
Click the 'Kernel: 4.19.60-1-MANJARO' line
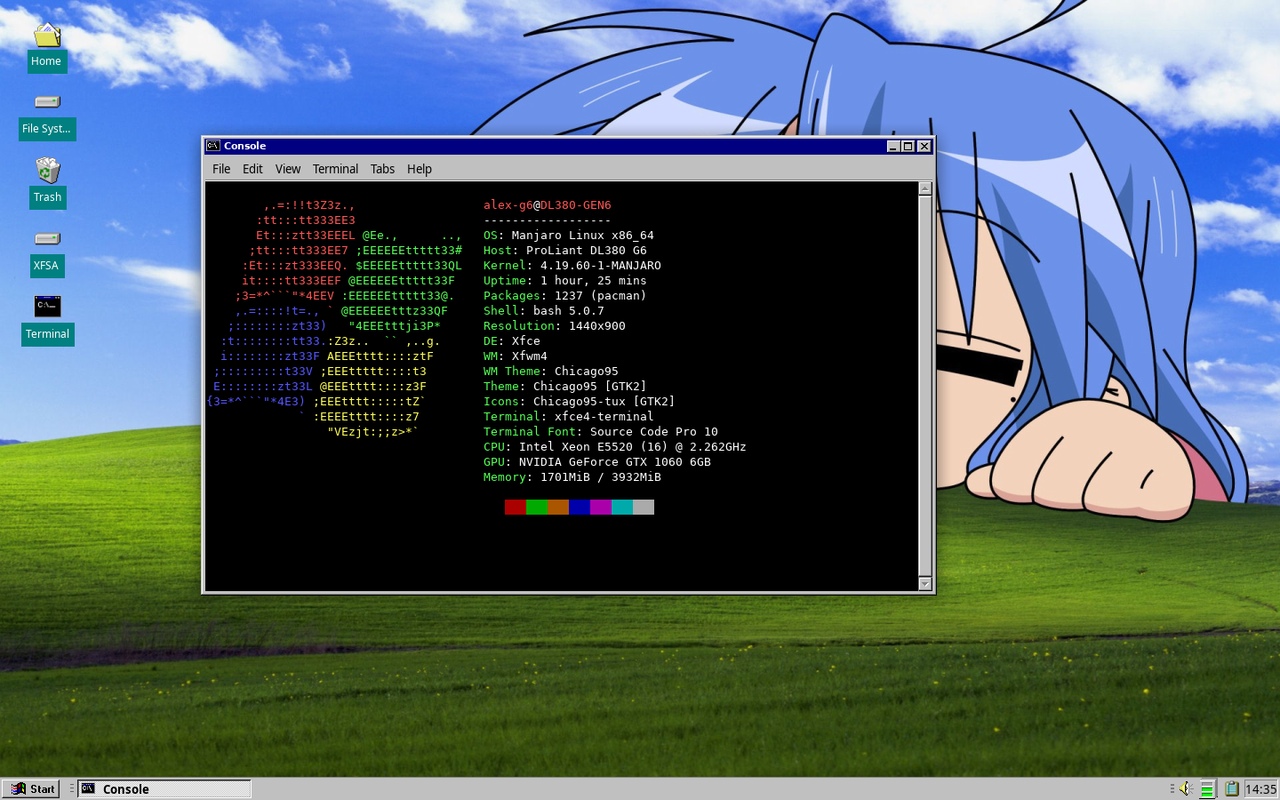coord(572,265)
